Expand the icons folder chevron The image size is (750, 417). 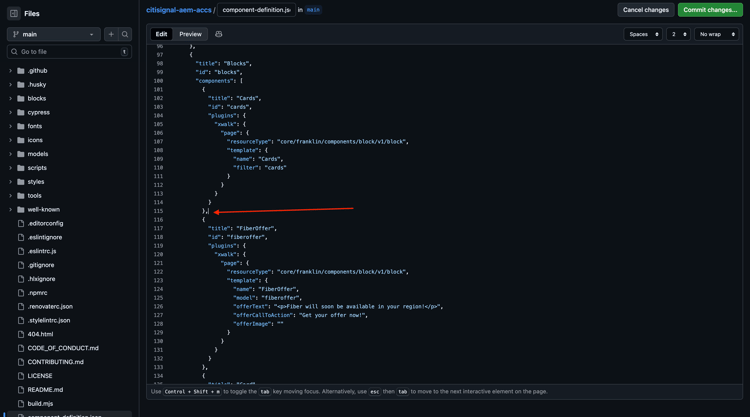(x=11, y=140)
